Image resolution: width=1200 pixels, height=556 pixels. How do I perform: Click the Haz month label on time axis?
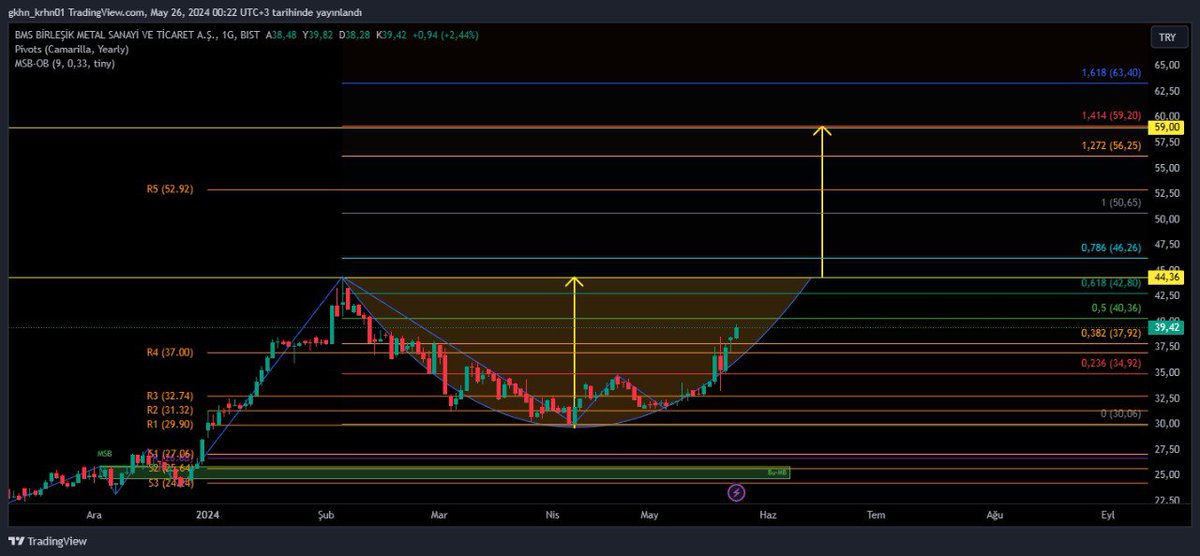click(x=768, y=514)
